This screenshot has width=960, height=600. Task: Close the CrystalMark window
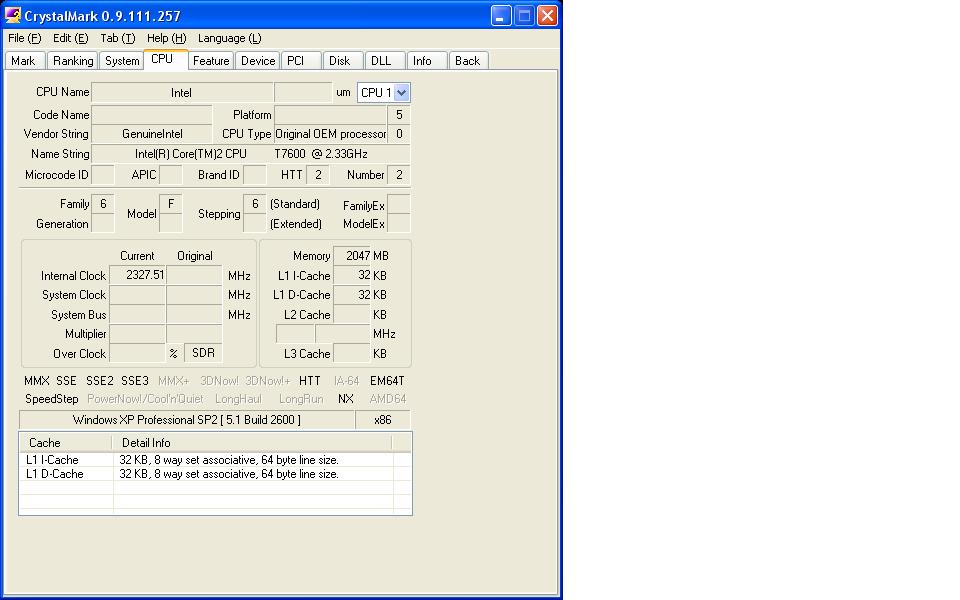click(x=547, y=15)
